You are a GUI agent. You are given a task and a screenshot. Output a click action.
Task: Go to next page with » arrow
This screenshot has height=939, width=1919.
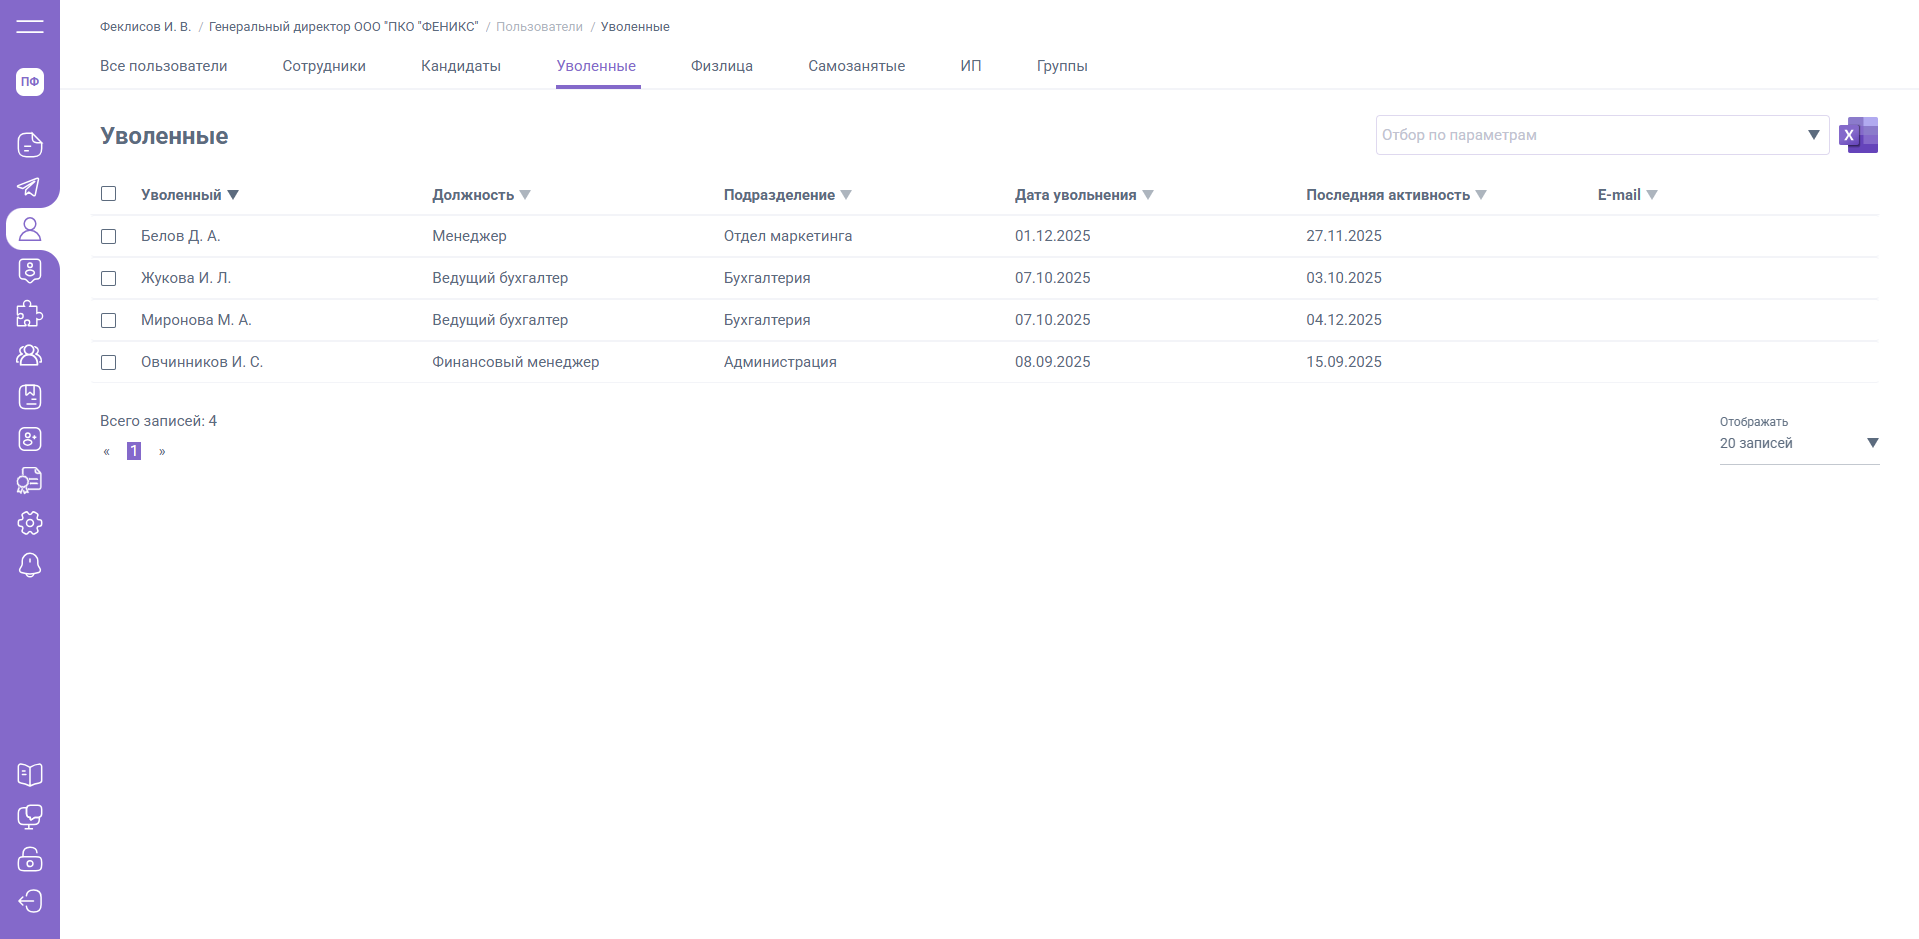tap(162, 452)
